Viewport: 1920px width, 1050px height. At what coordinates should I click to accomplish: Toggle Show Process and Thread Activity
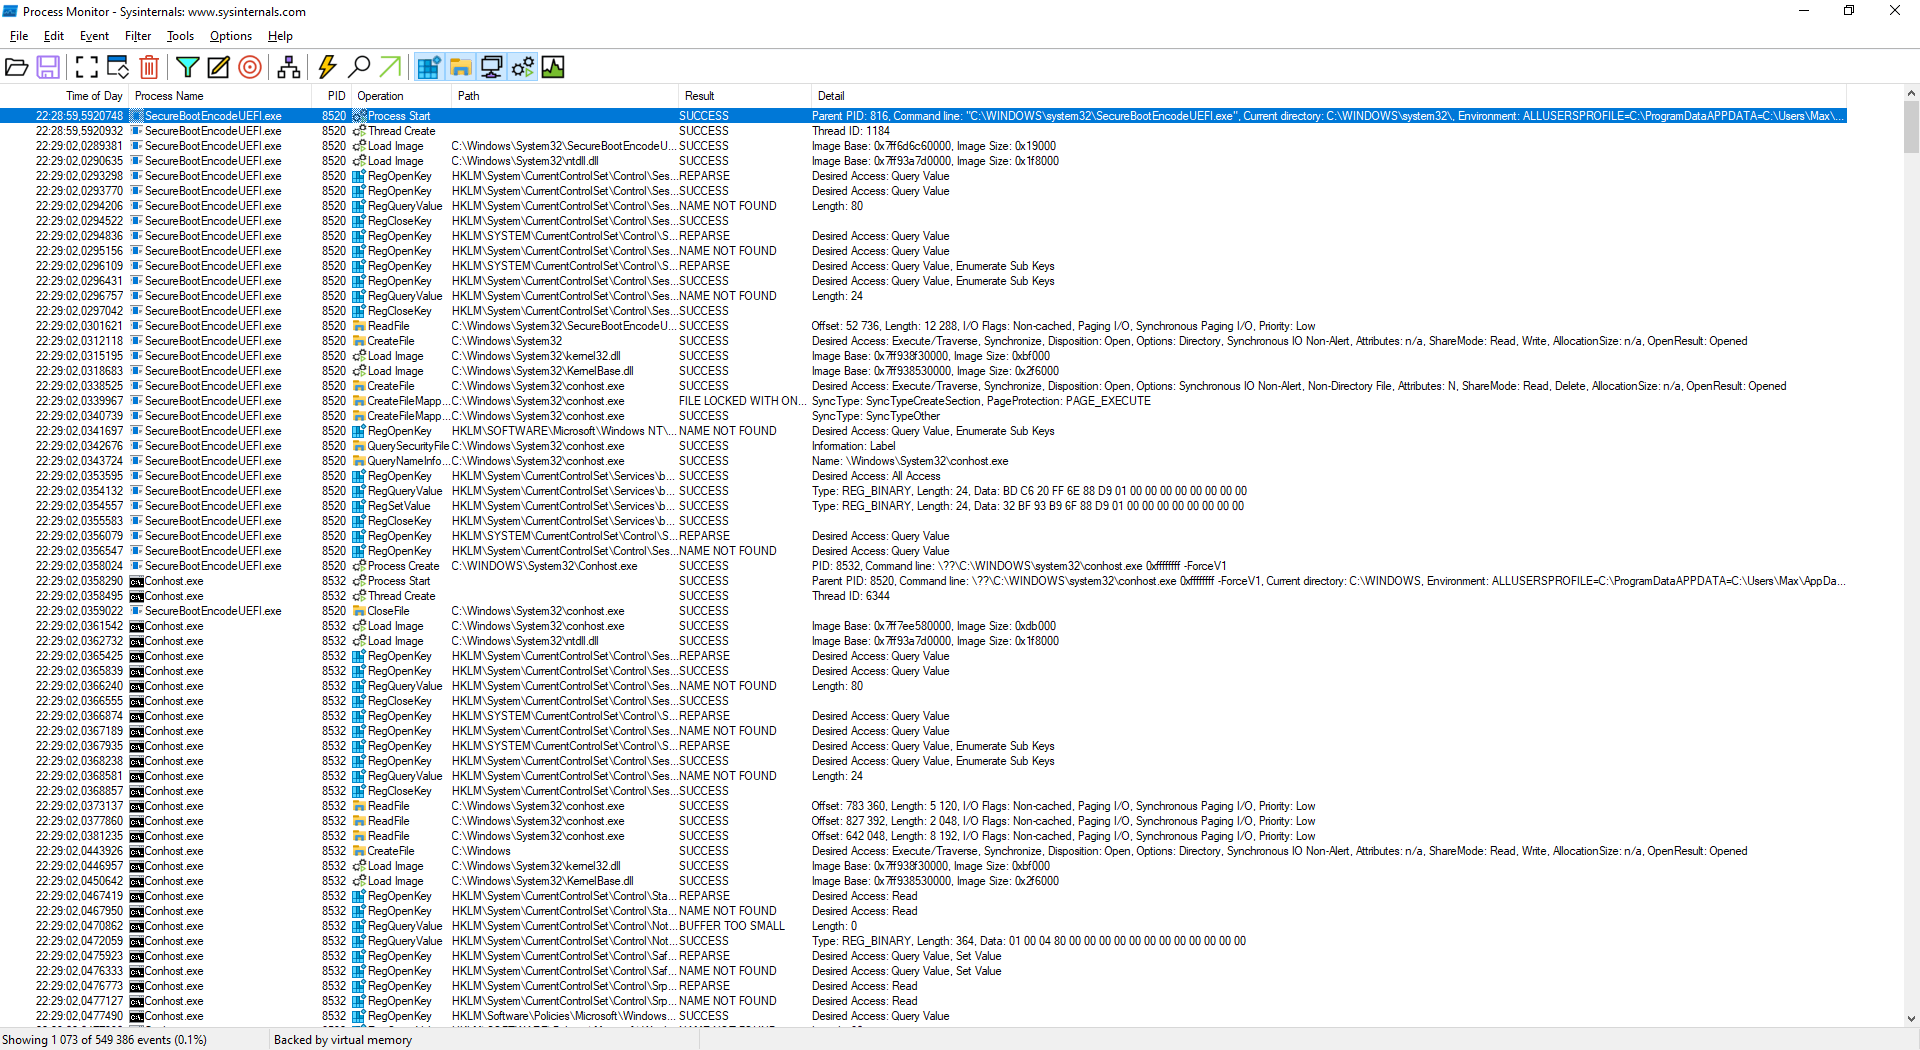pos(522,67)
